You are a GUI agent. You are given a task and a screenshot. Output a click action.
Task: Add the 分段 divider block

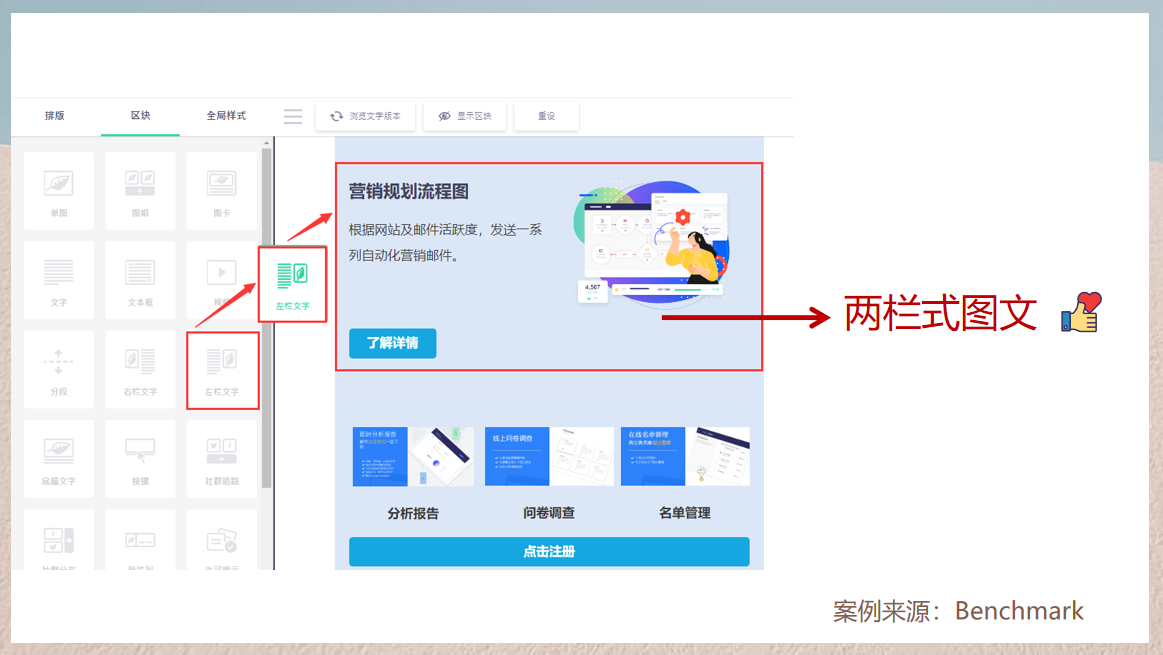pyautogui.click(x=58, y=369)
